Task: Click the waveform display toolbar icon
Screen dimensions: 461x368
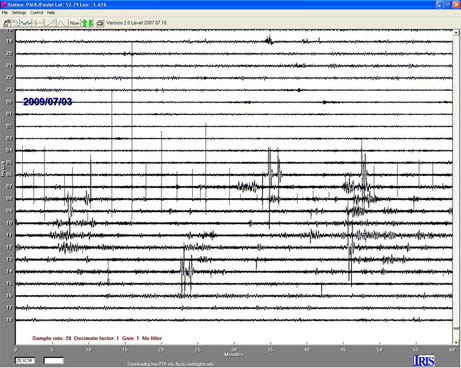Action: click(x=25, y=23)
